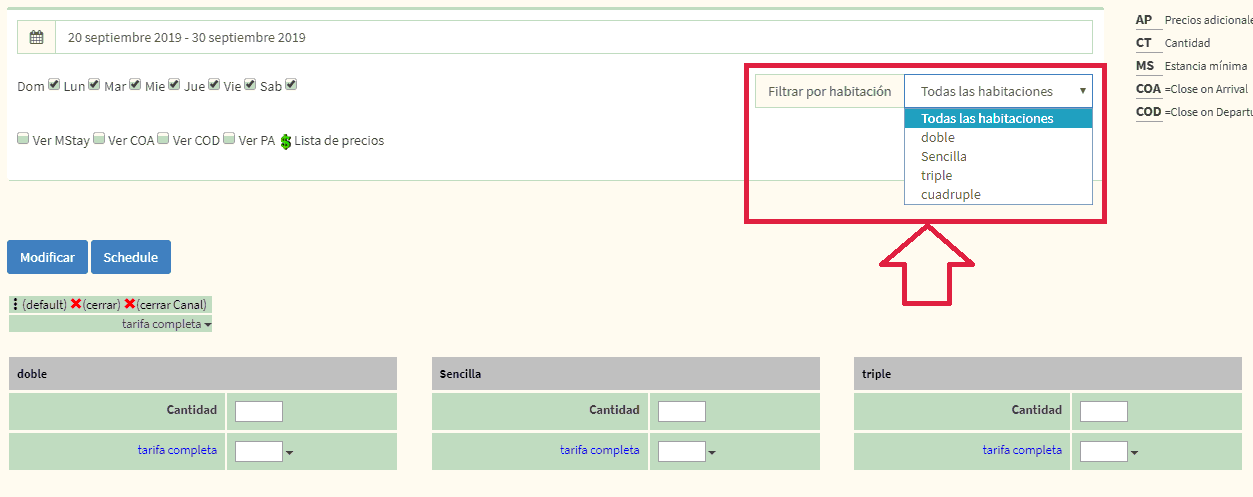Uncheck the Dom day checkbox

point(54,85)
